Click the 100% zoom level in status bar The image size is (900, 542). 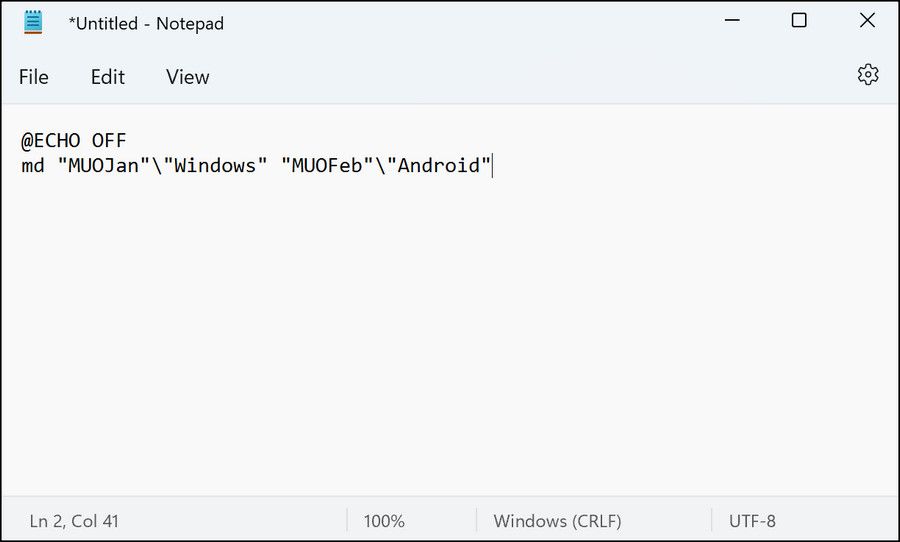(x=384, y=521)
